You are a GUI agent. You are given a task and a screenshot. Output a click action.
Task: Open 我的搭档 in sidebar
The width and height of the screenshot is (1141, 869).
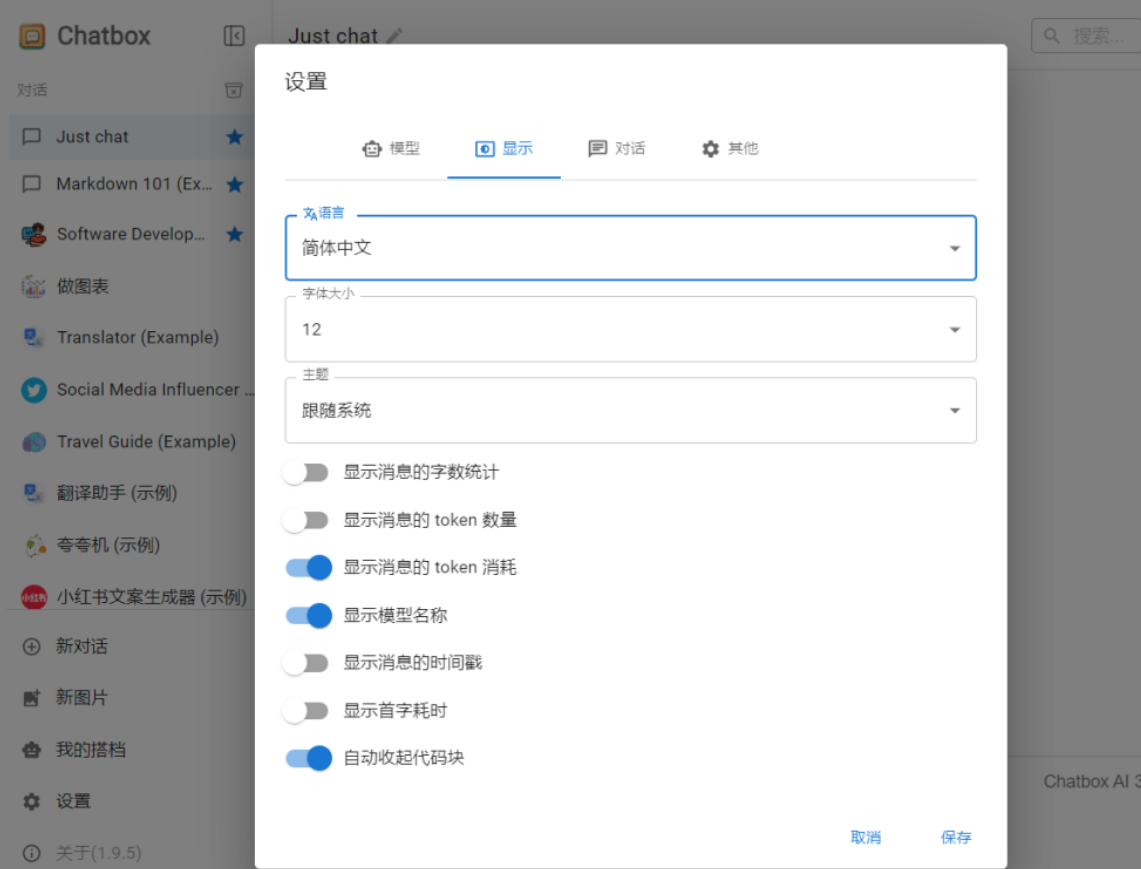[x=132, y=750]
